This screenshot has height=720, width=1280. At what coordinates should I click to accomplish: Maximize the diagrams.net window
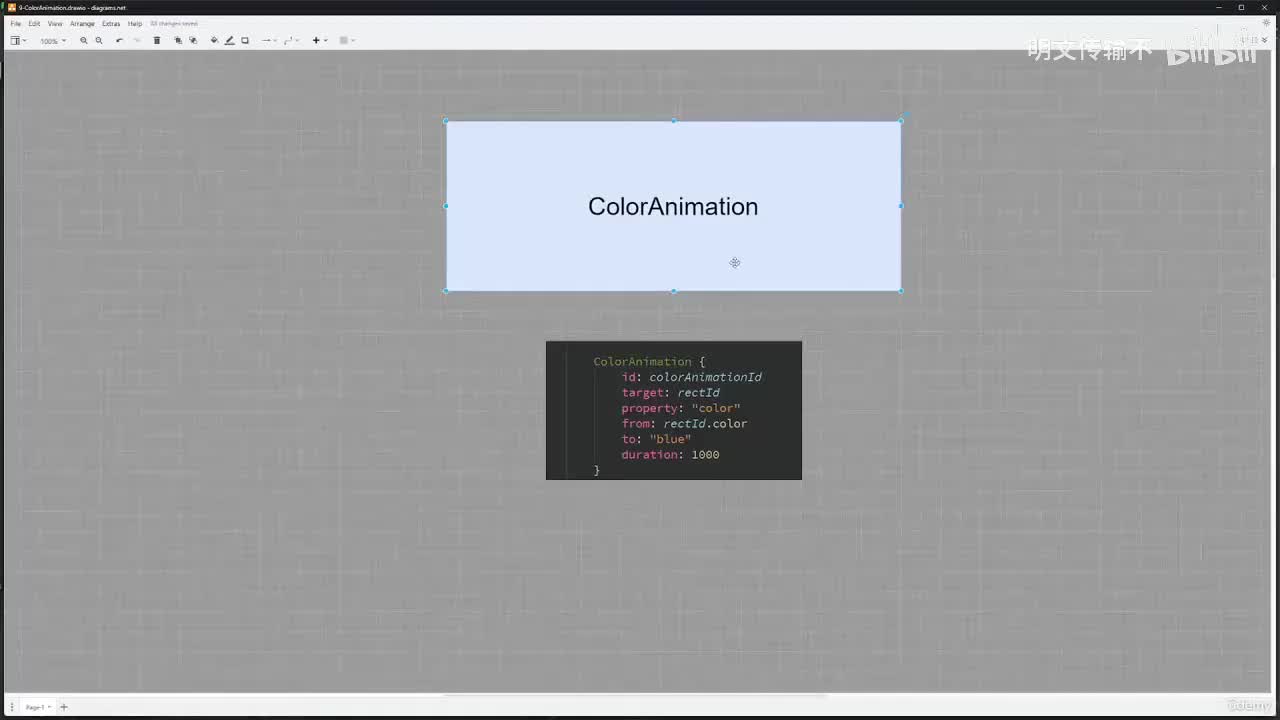point(1242,7)
